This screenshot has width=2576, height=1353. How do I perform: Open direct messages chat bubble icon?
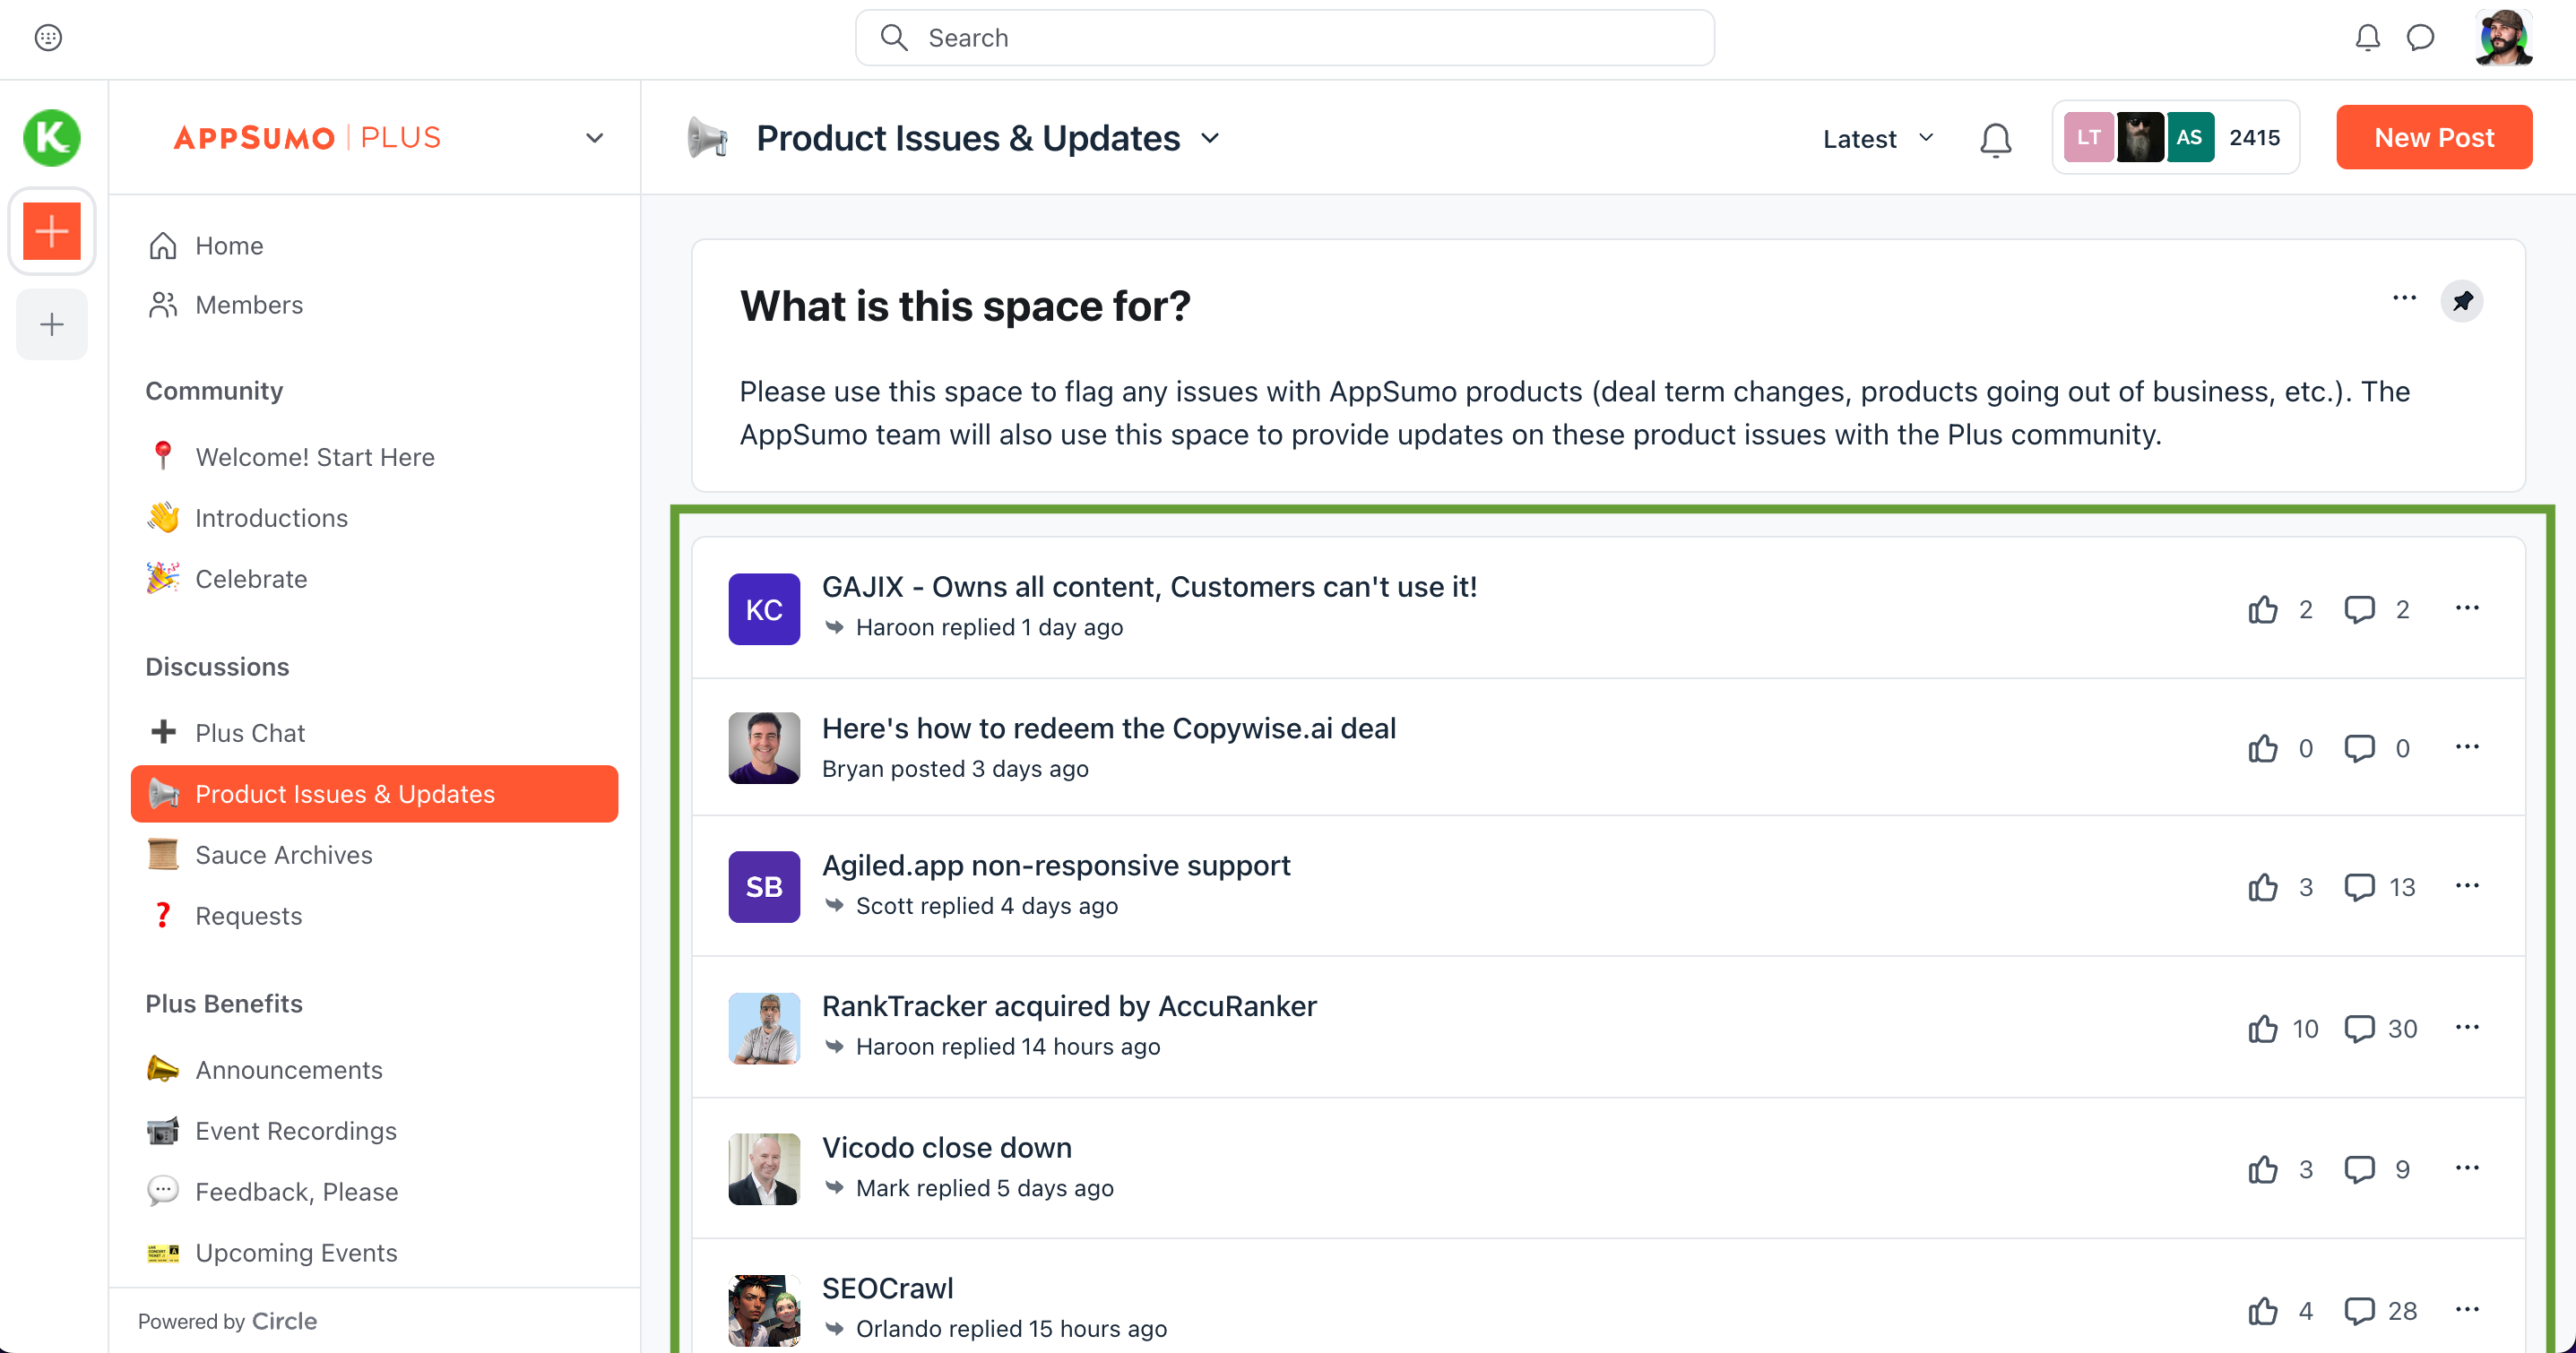2420,38
